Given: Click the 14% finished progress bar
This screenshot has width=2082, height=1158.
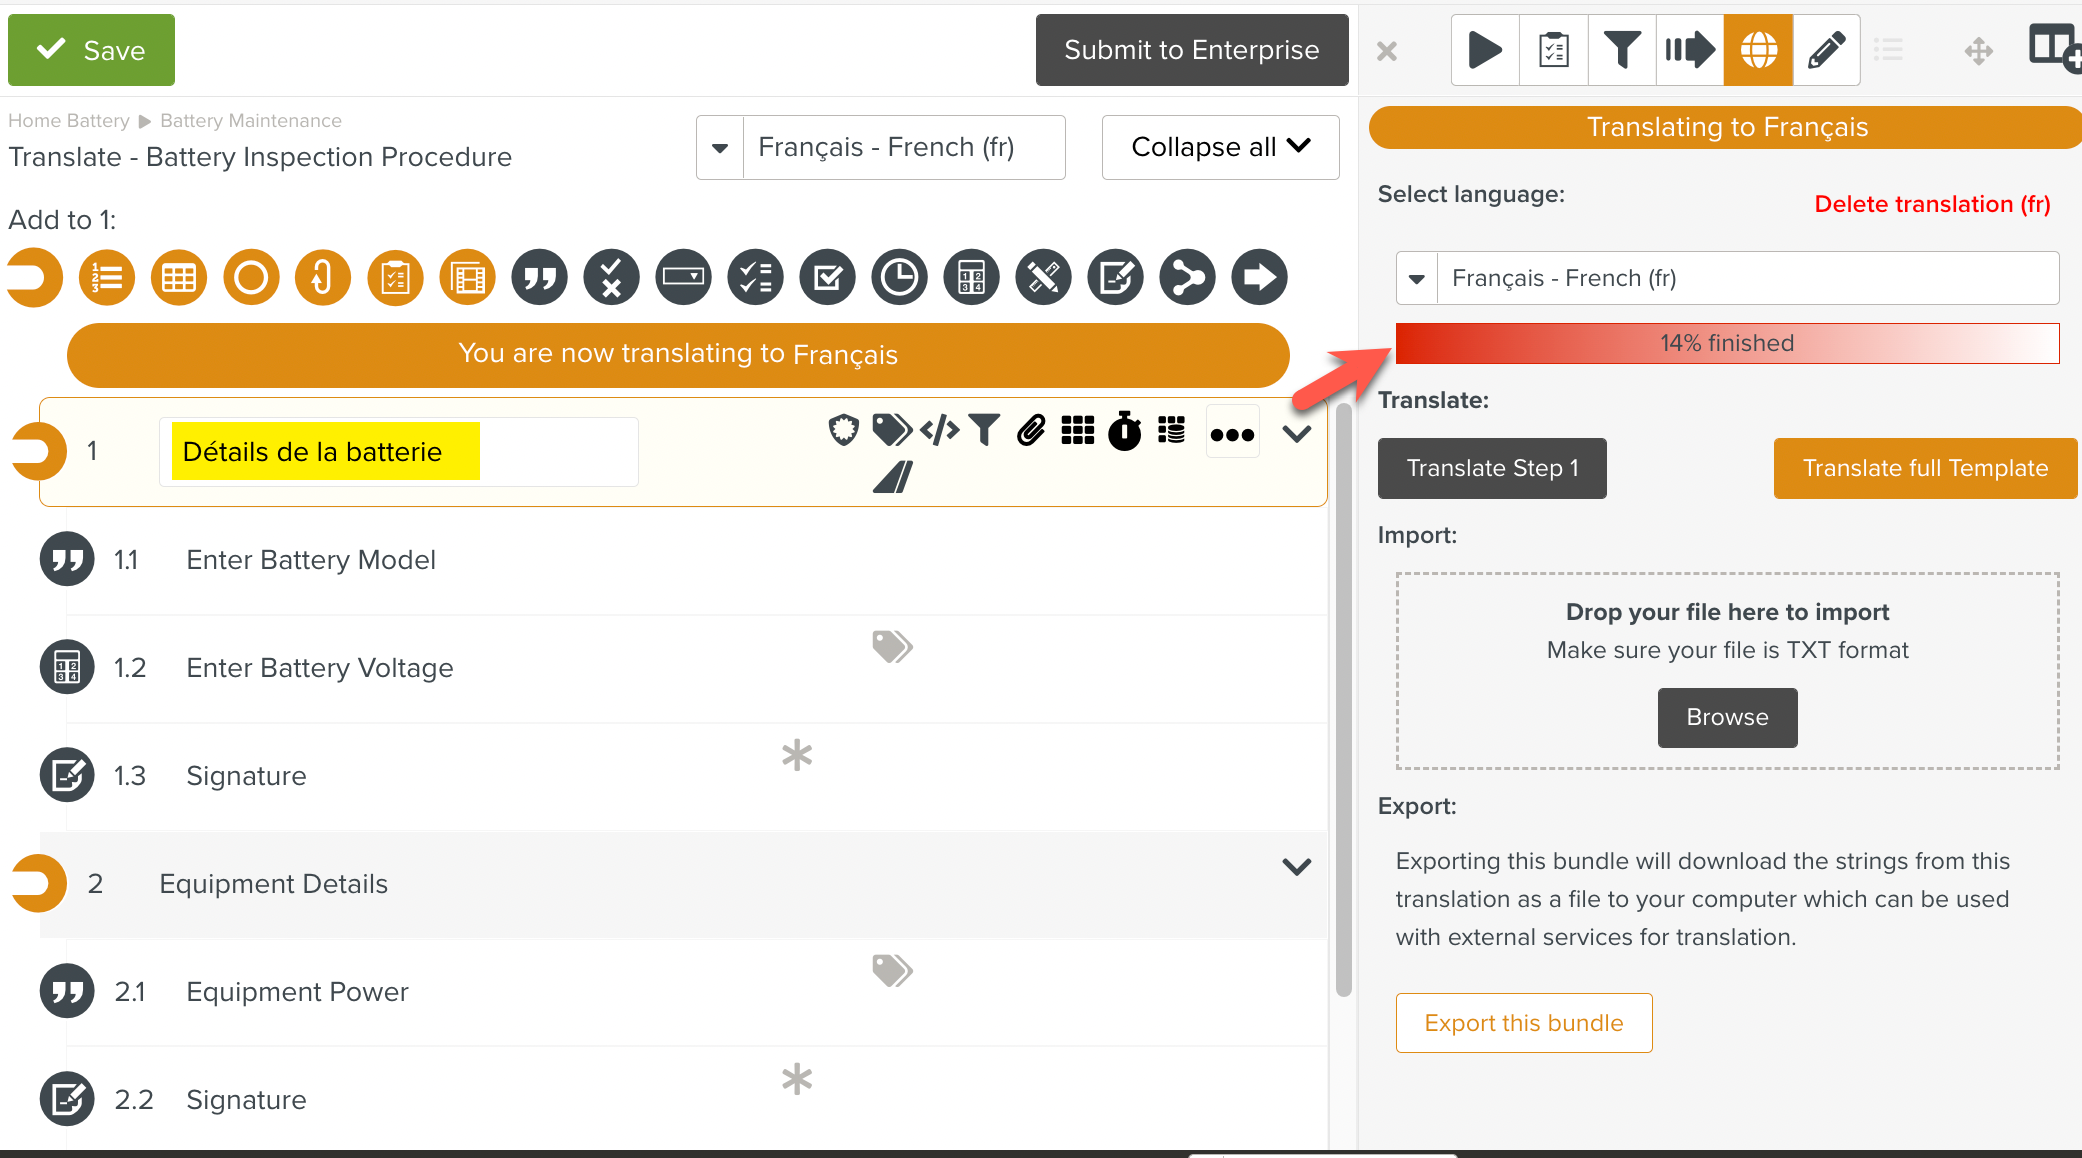Looking at the screenshot, I should coord(1727,343).
